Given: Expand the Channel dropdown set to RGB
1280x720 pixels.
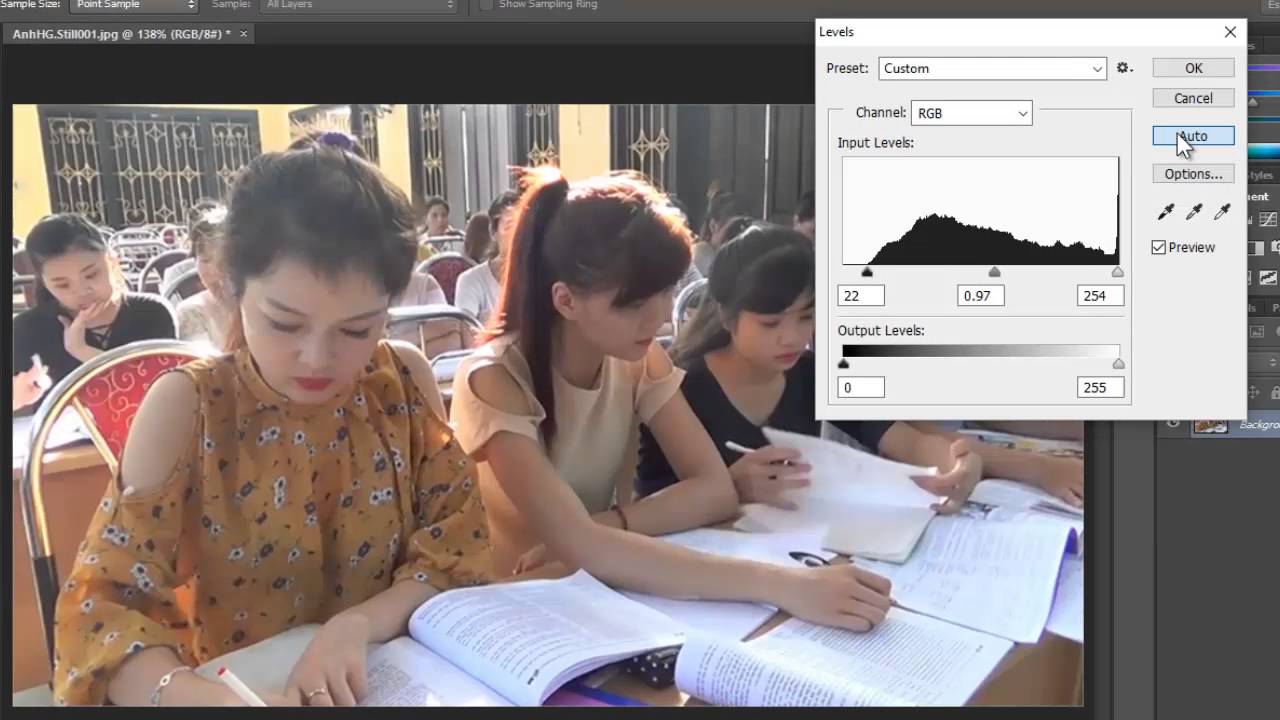Looking at the screenshot, I should click(x=970, y=113).
